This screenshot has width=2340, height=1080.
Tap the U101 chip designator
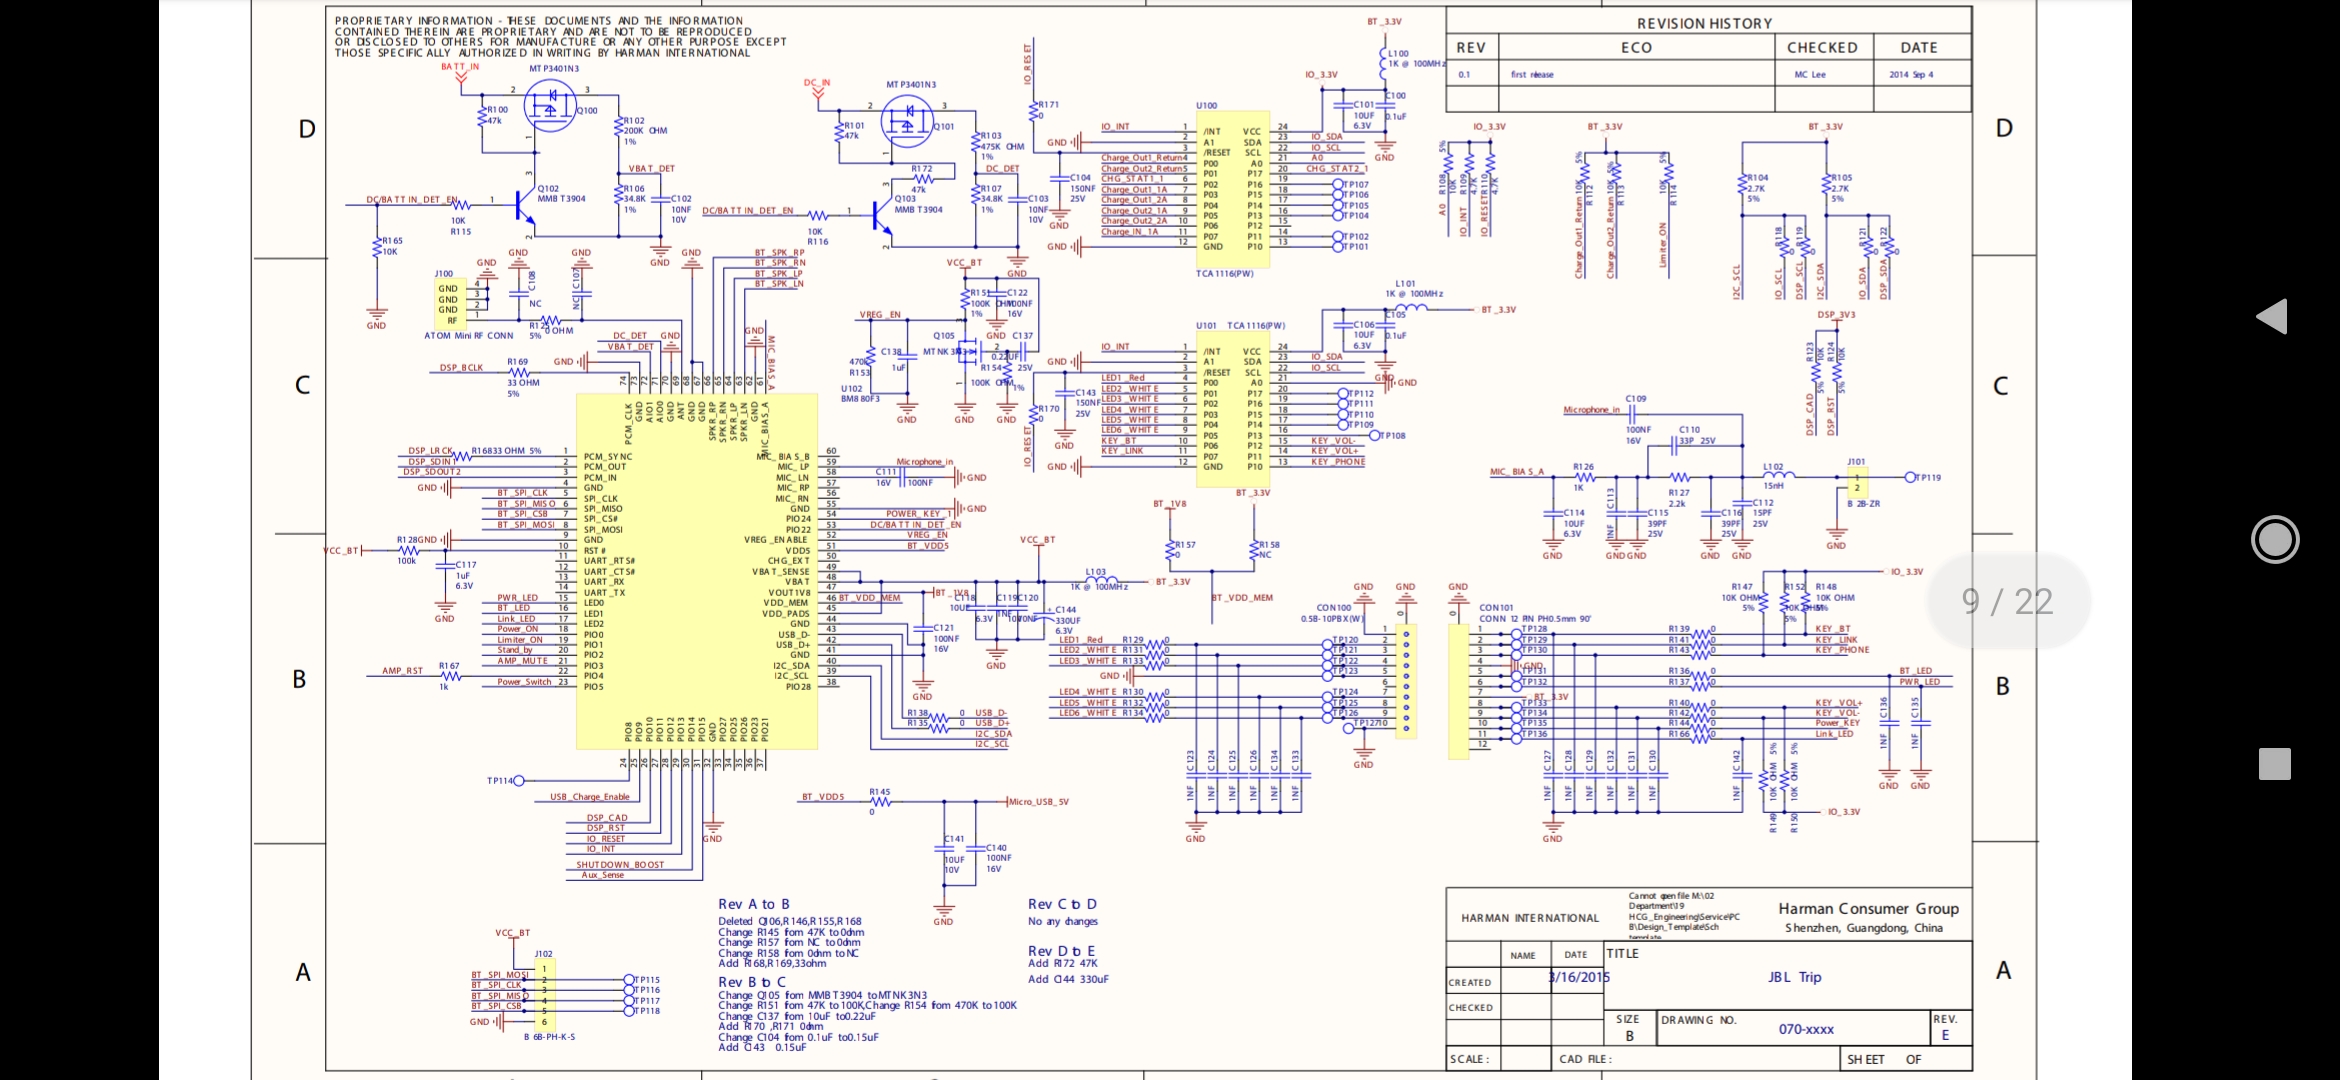point(1206,326)
